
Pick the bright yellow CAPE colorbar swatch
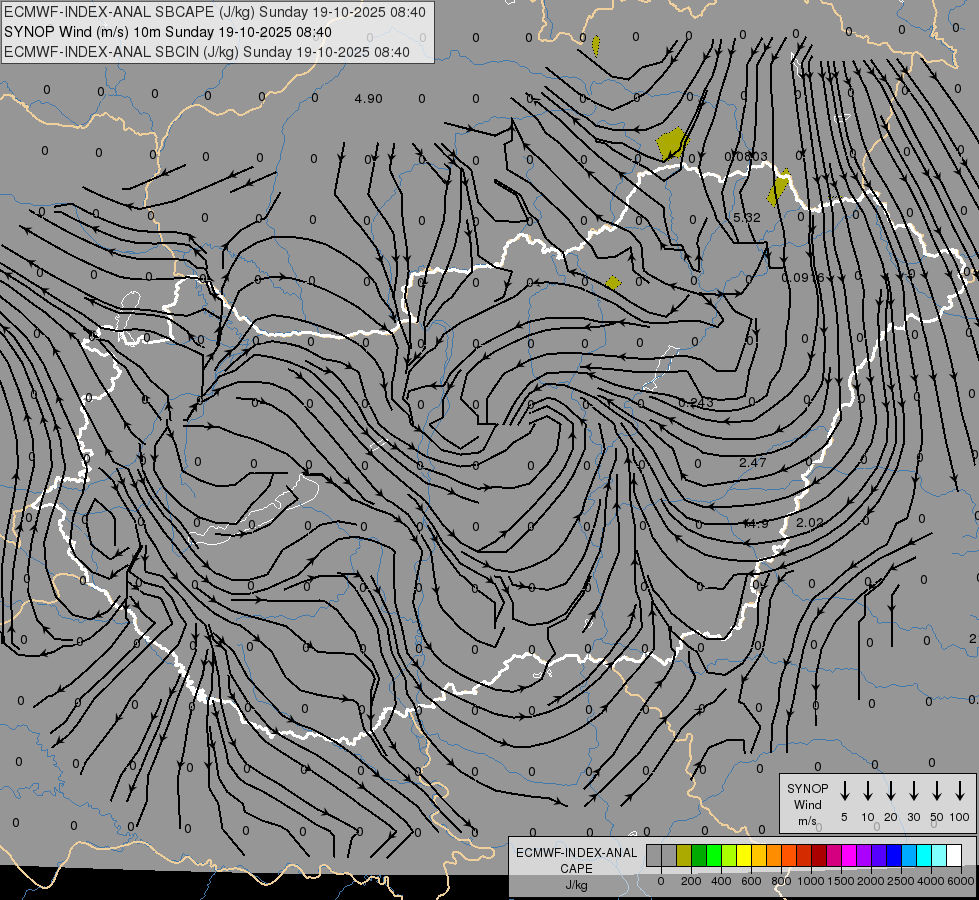click(744, 855)
